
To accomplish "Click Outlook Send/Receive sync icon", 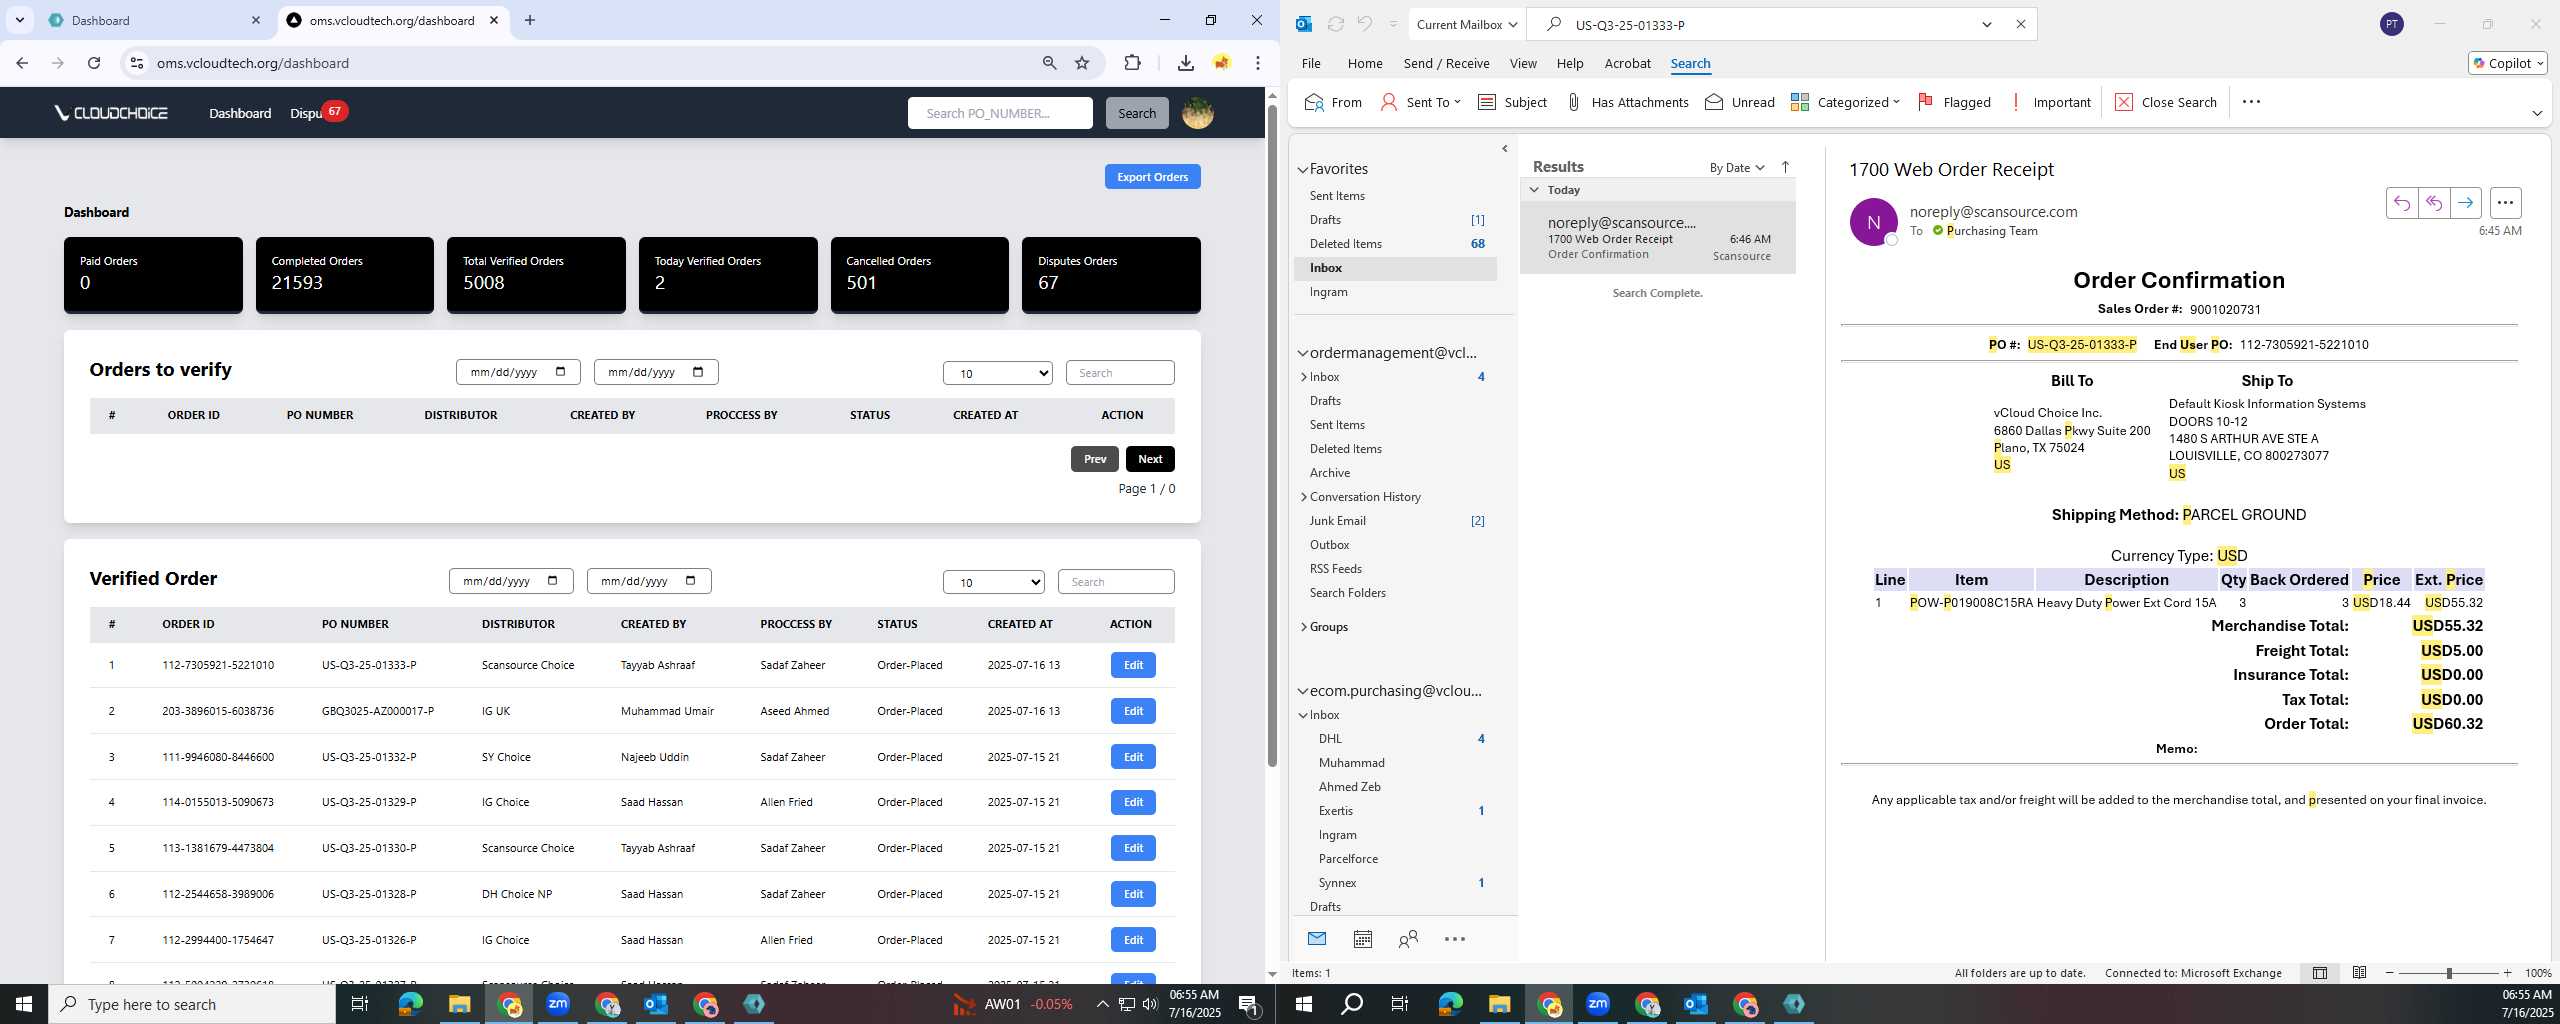I will [1335, 24].
